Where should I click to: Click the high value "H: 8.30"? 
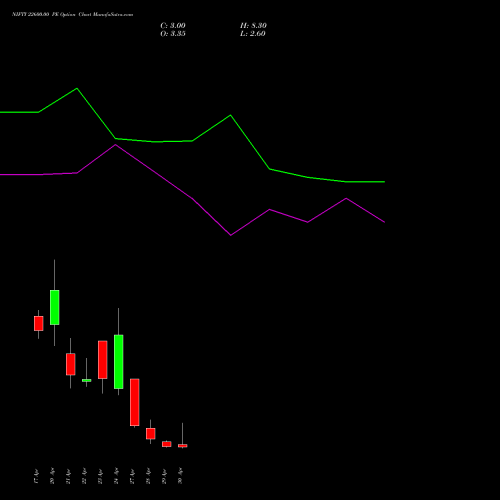click(x=253, y=26)
